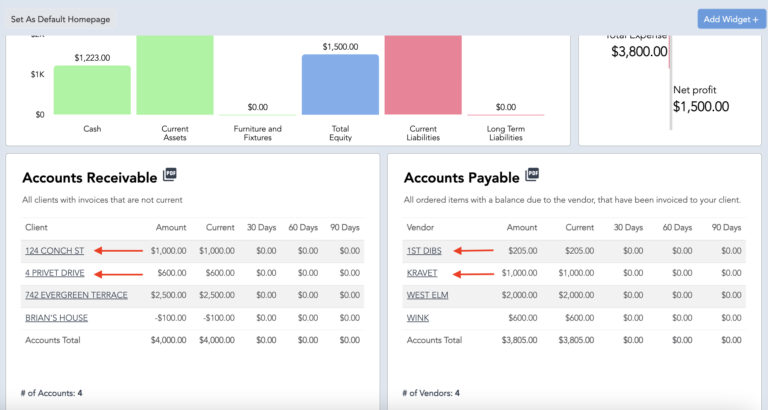Click the green Cash bar in chart
The width and height of the screenshot is (768, 410).
point(92,90)
